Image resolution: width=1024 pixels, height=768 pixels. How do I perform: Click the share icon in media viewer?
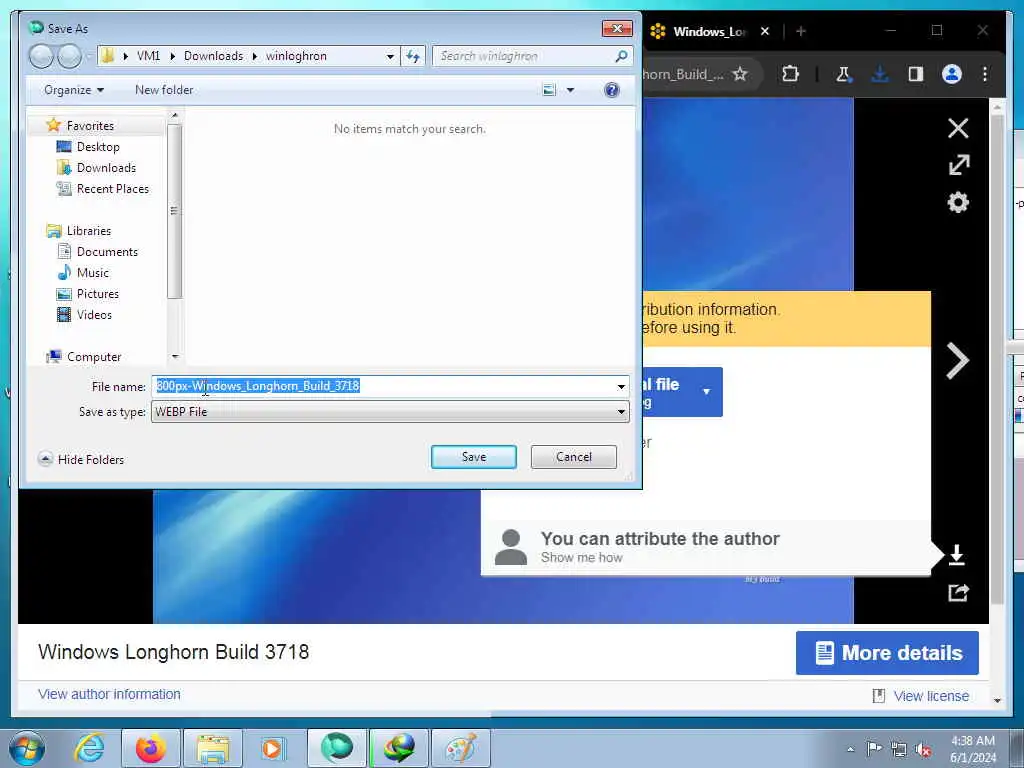click(958, 593)
